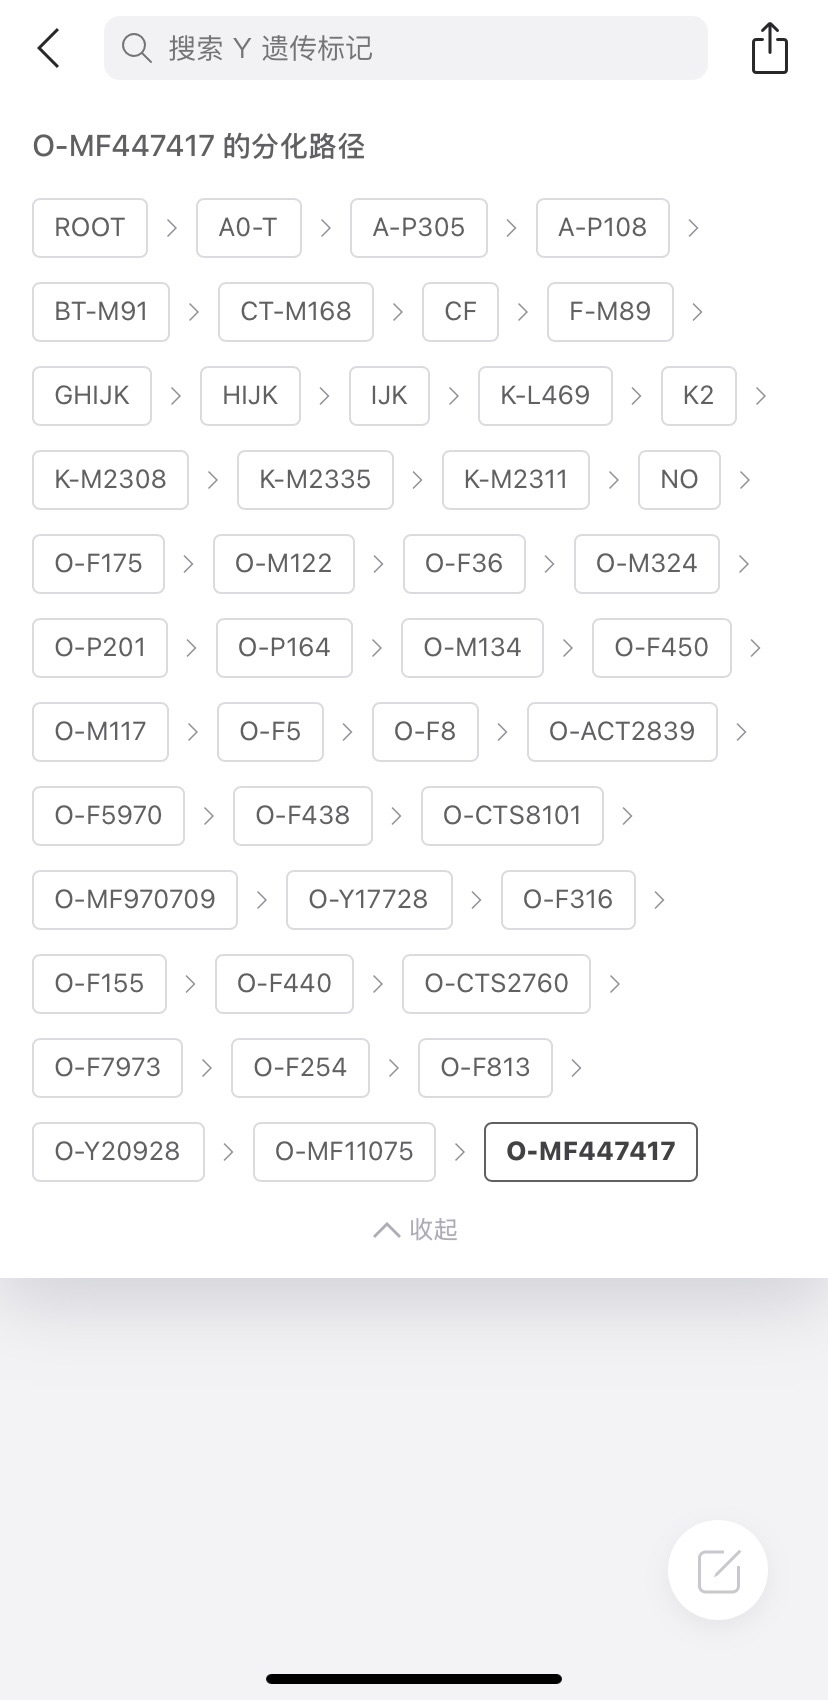Open the O-CTS8101 node
Screen dimensions: 828x1700
pos(512,816)
